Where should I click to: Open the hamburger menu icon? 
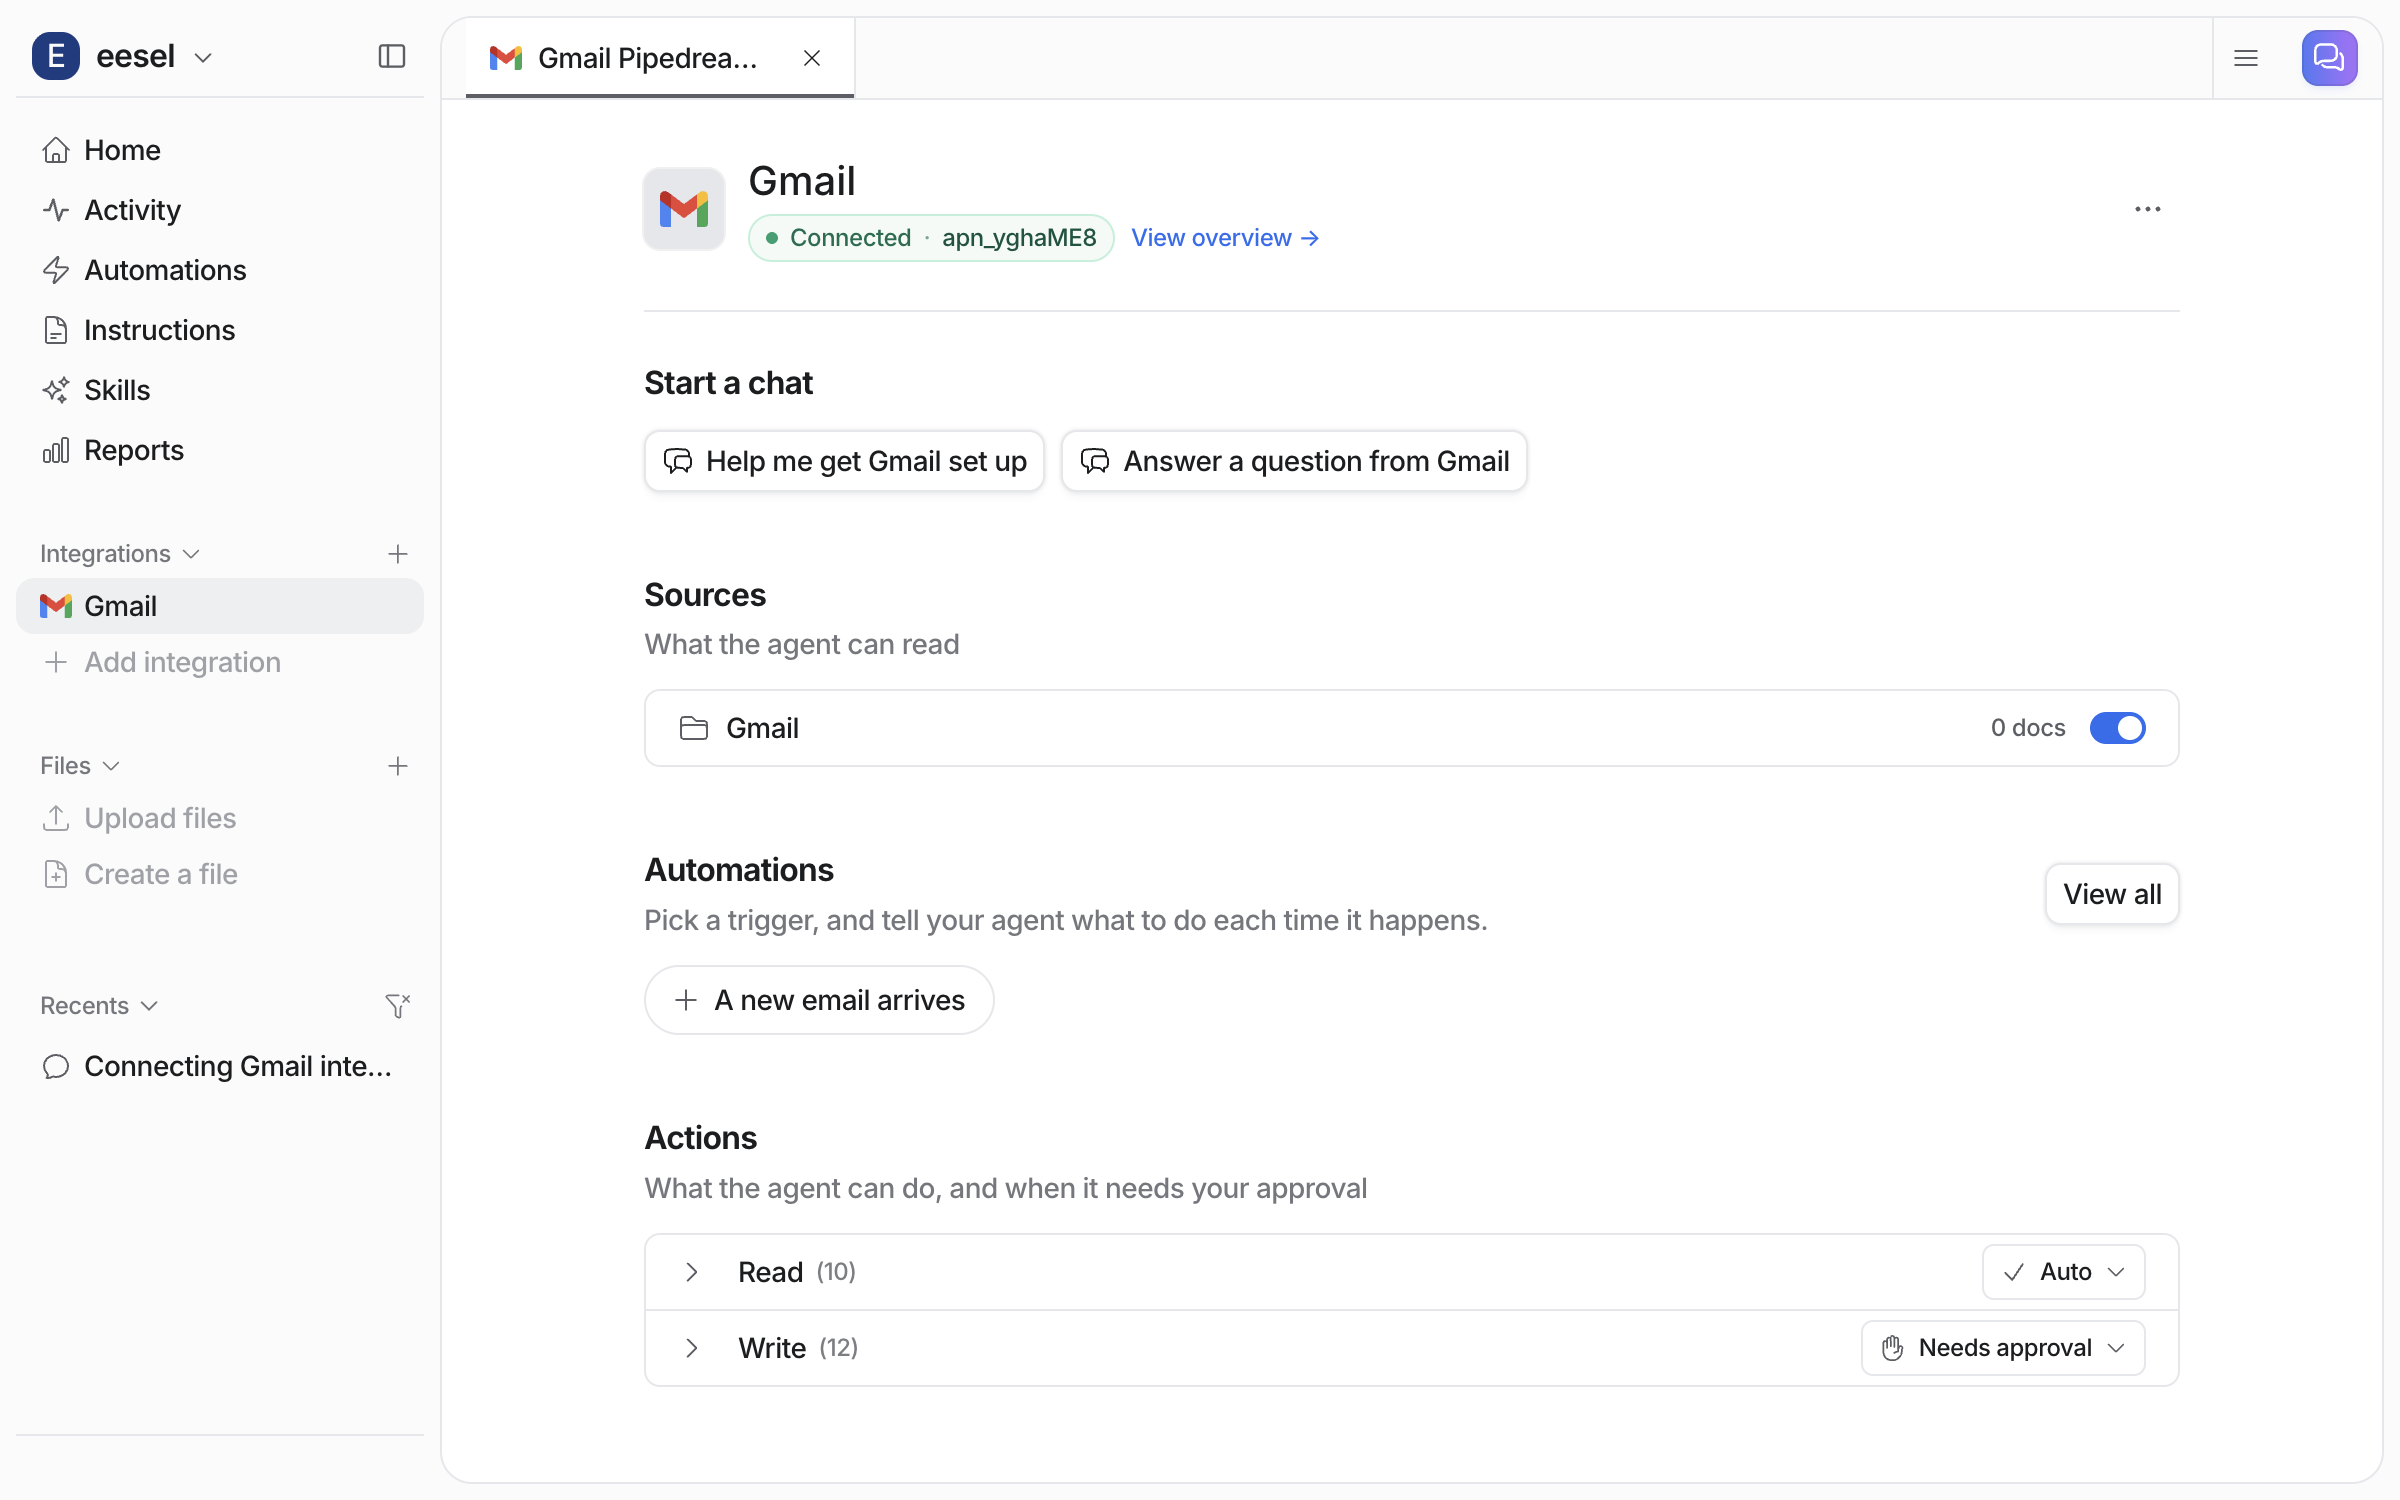[2246, 58]
